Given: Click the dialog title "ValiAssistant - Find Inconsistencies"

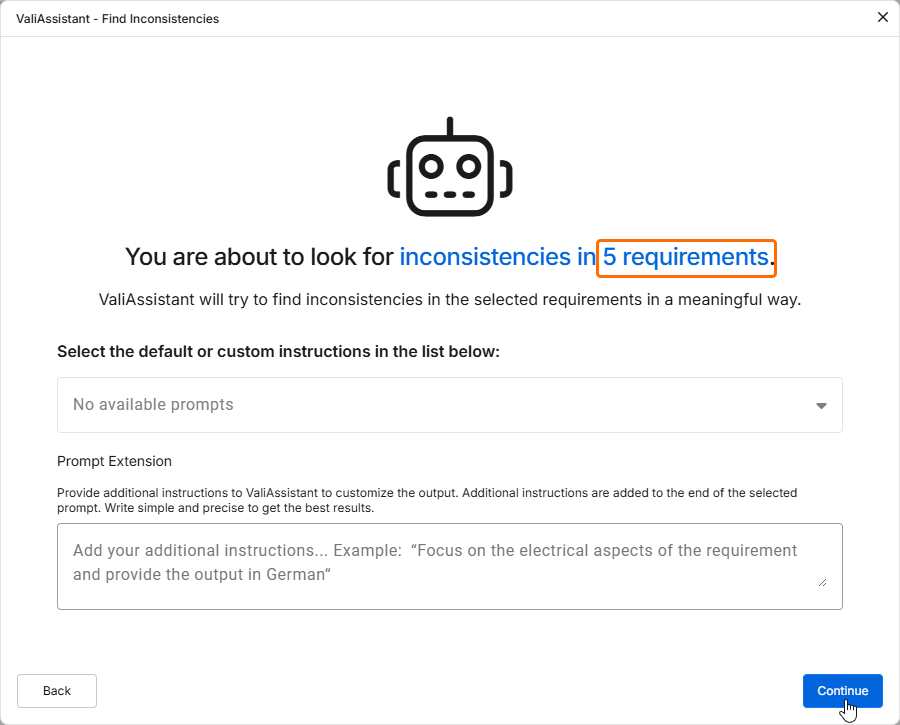Looking at the screenshot, I should point(118,18).
